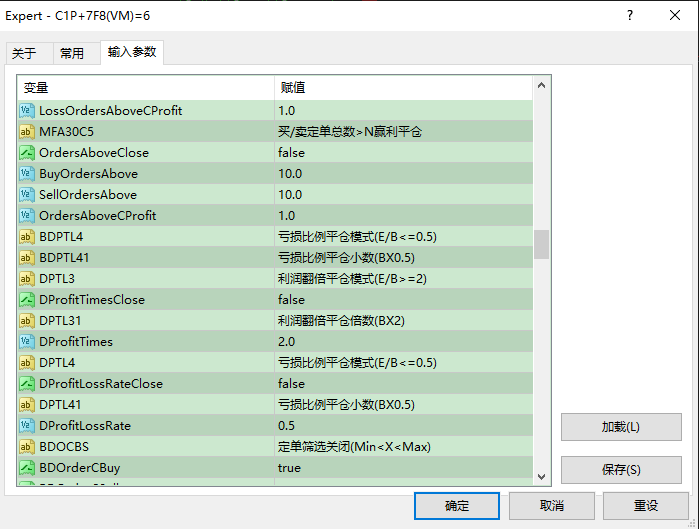Click the vertical scrollbar thumb
The height and width of the screenshot is (529, 699).
click(541, 244)
